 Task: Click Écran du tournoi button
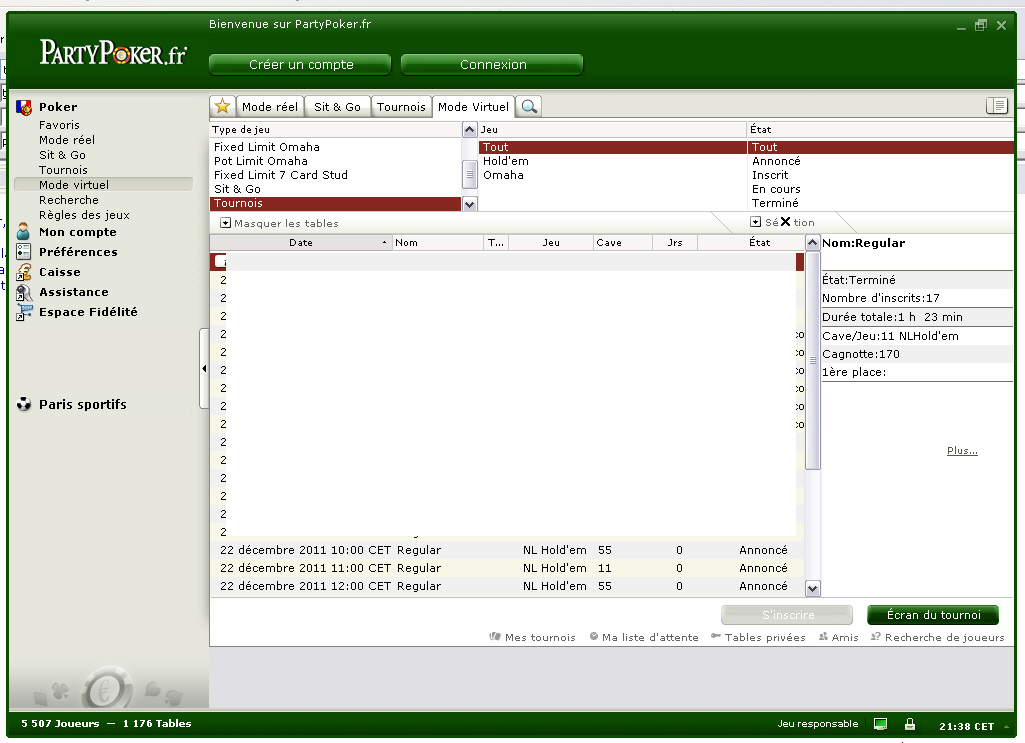[933, 615]
